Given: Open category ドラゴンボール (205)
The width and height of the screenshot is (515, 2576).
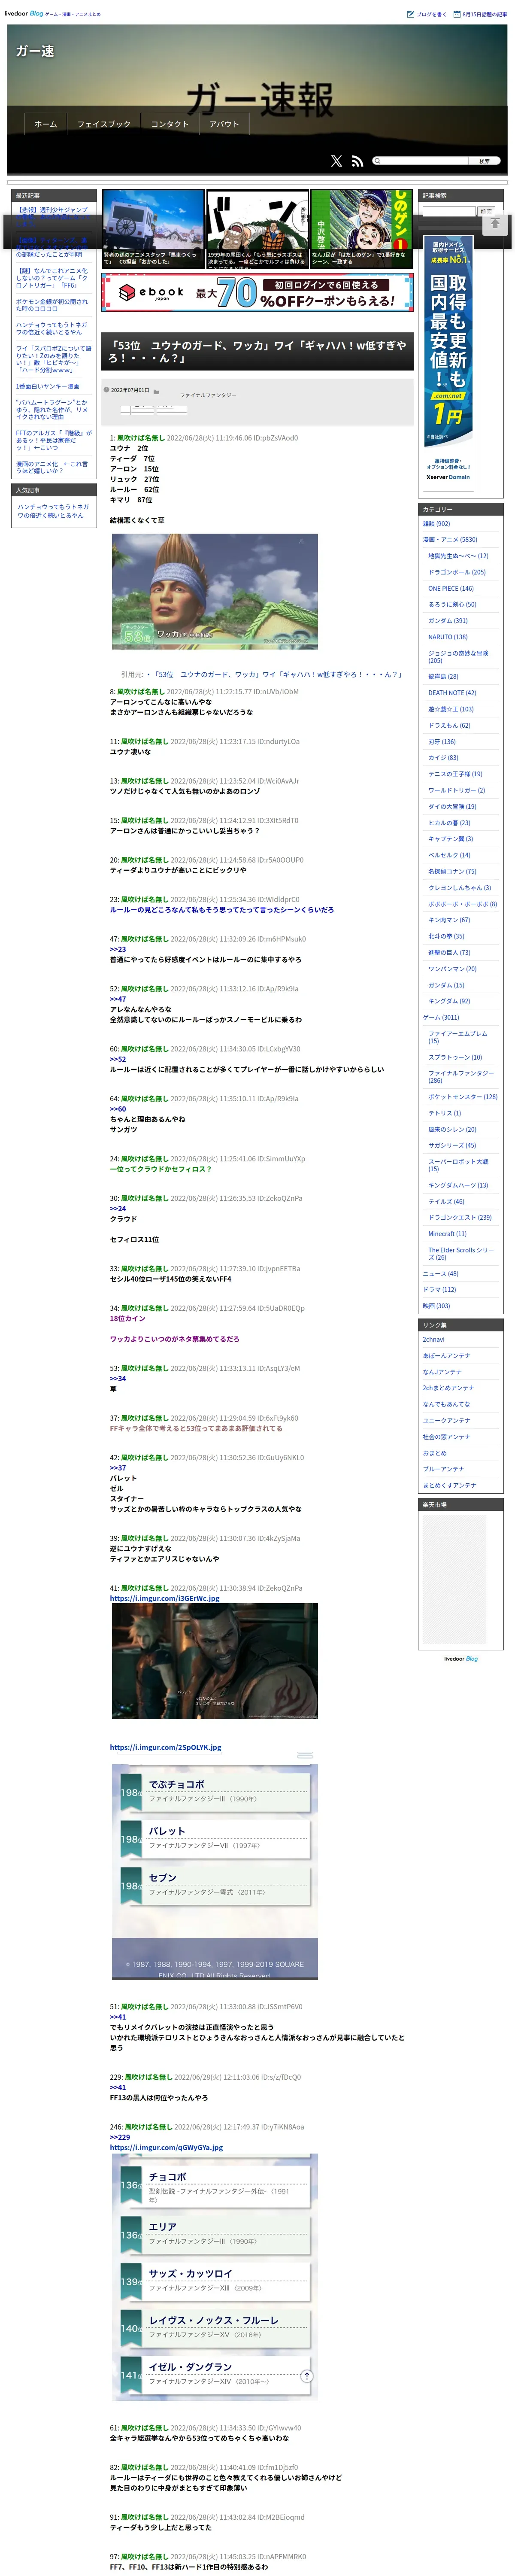Looking at the screenshot, I should [457, 572].
